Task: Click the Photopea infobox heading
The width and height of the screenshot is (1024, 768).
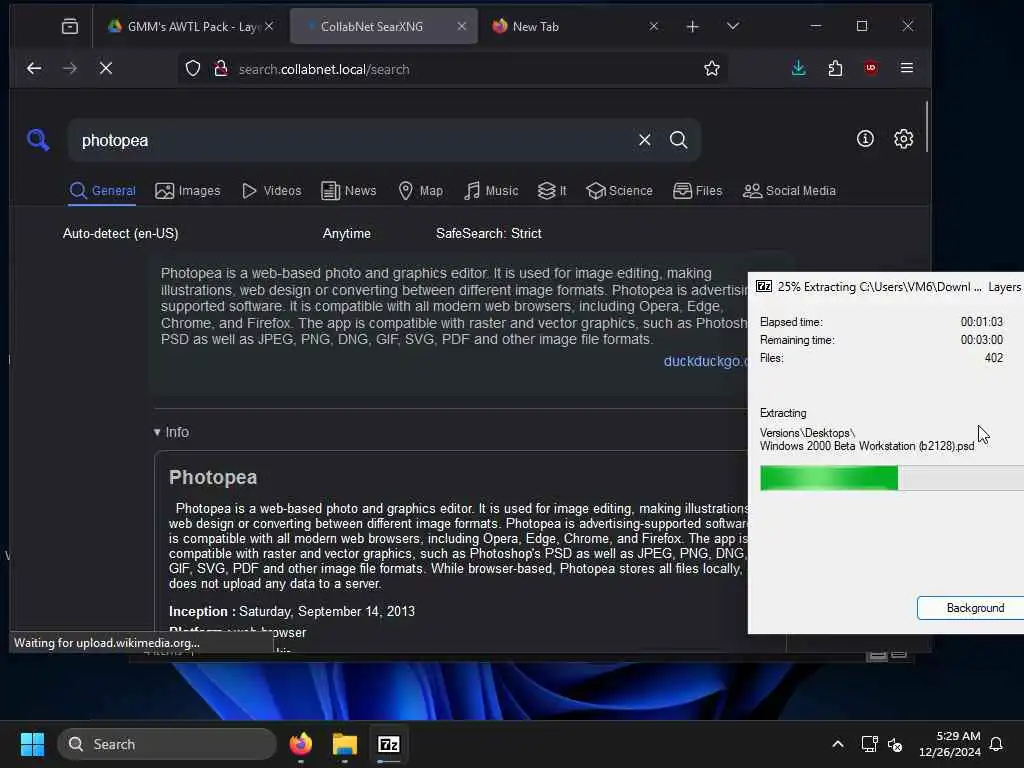Action: click(213, 477)
